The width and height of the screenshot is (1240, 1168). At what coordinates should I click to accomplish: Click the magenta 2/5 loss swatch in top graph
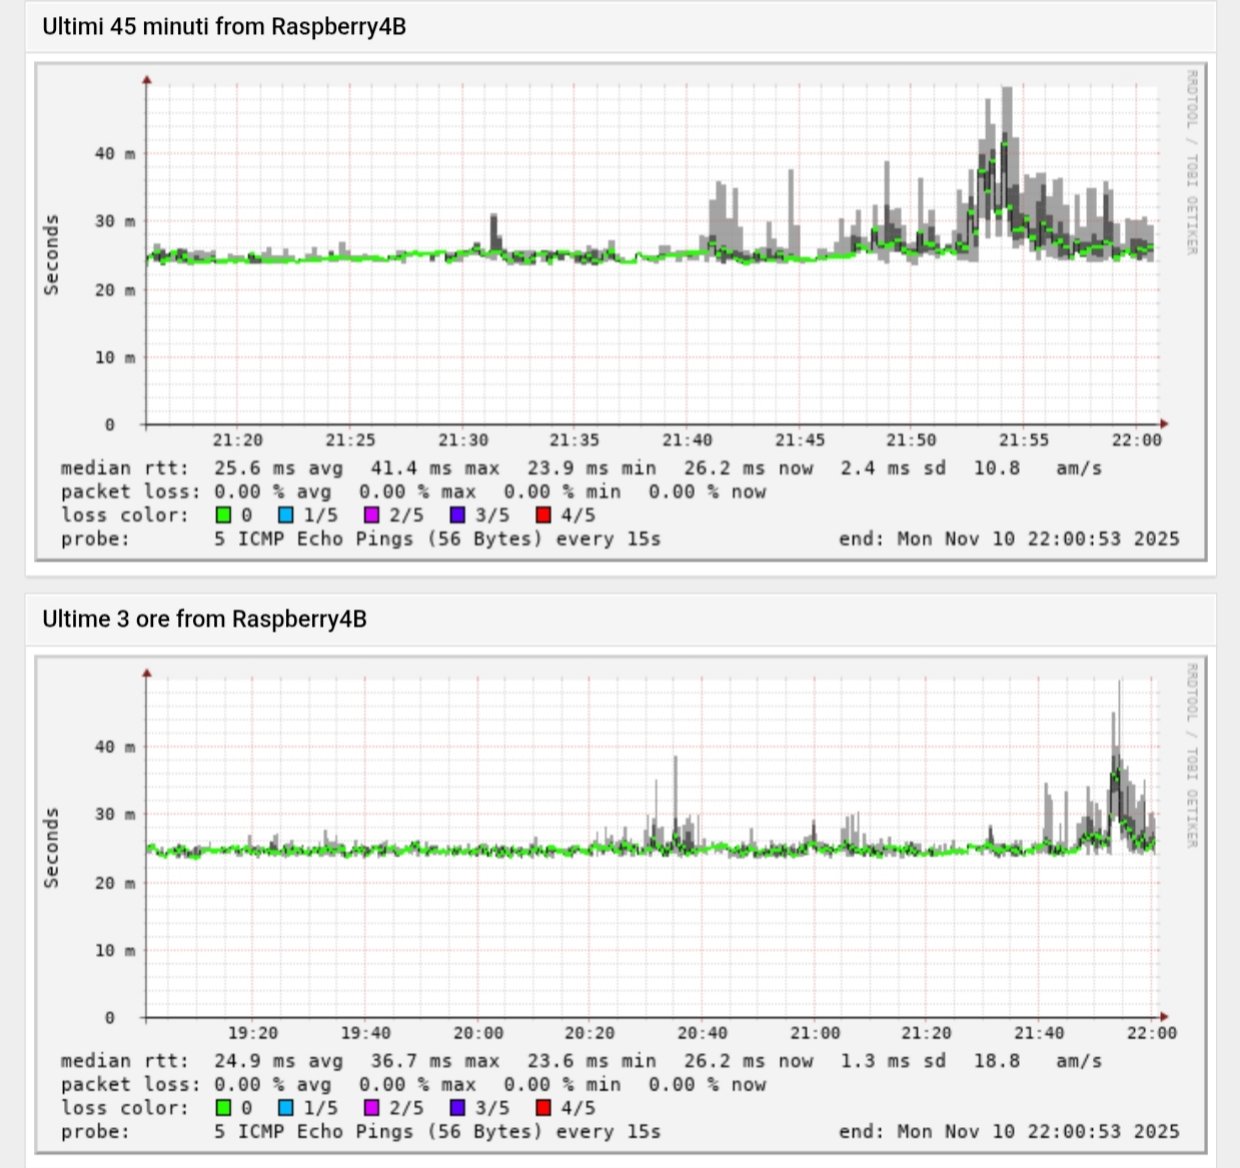[x=372, y=515]
